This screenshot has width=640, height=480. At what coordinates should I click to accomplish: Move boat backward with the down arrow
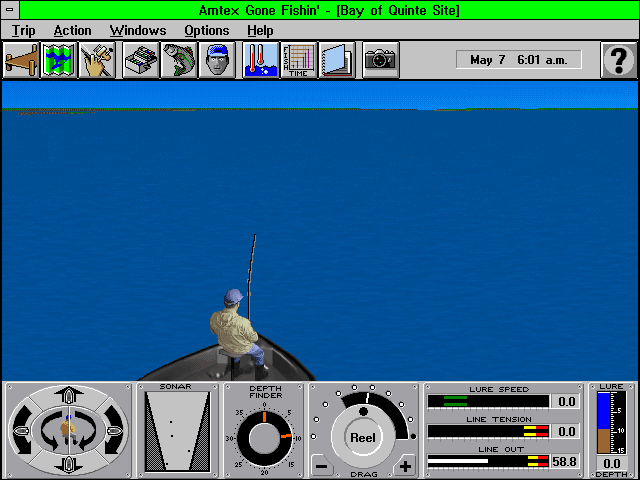[68, 464]
